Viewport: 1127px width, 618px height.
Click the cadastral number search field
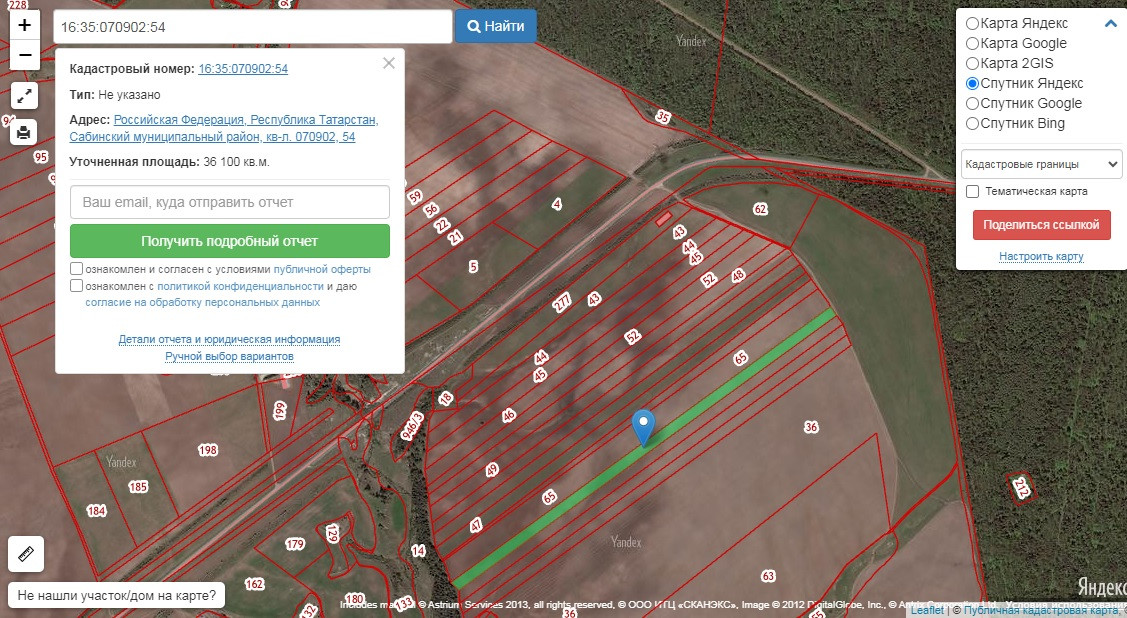252,27
